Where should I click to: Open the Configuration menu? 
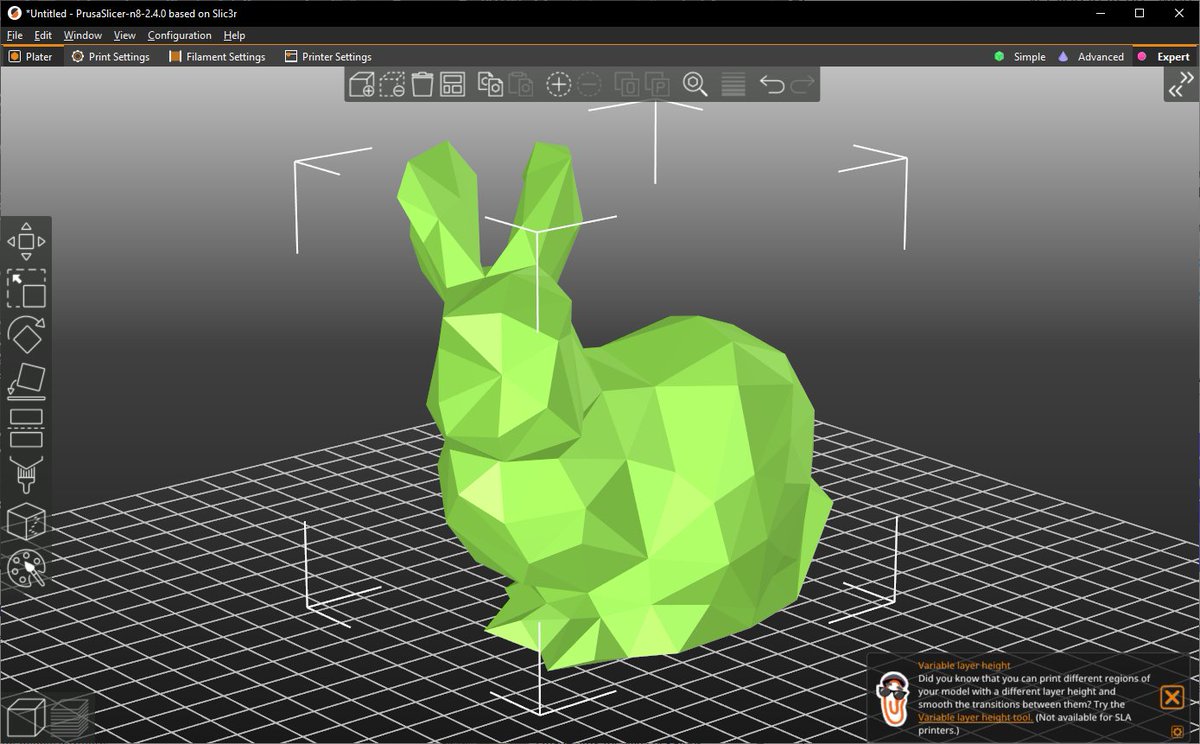click(x=179, y=35)
